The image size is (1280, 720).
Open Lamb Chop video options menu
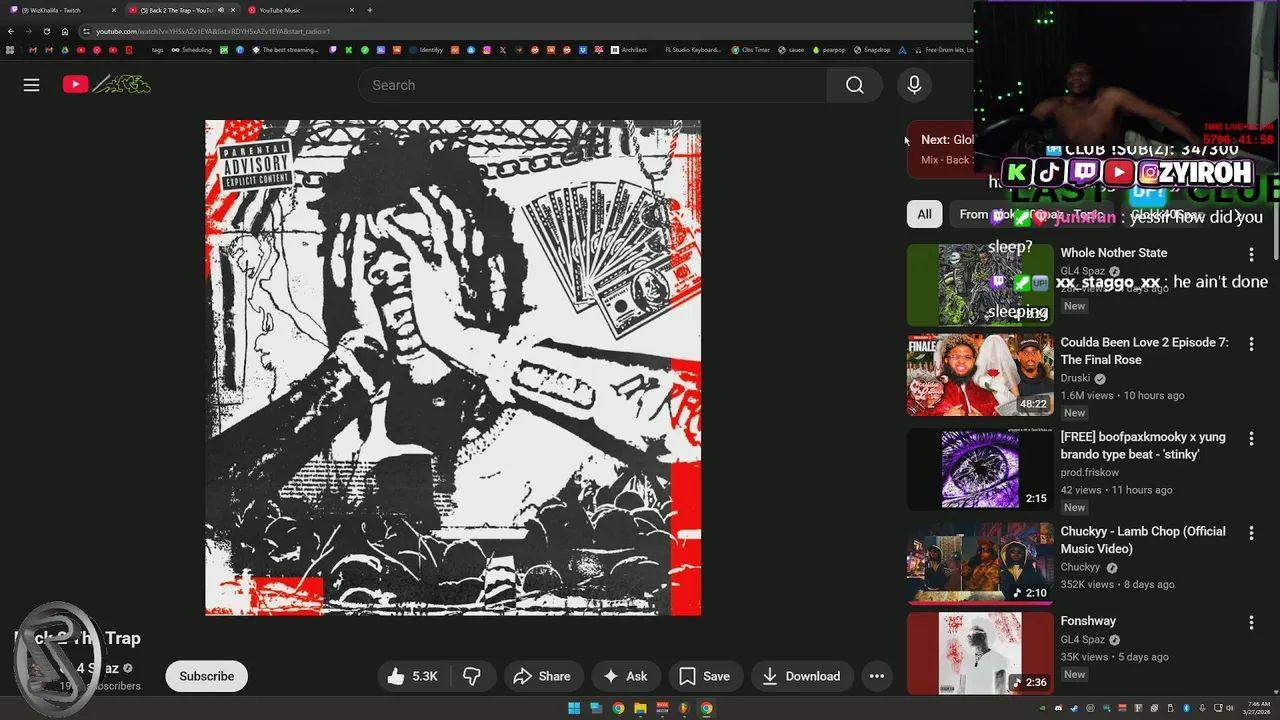(x=1251, y=534)
